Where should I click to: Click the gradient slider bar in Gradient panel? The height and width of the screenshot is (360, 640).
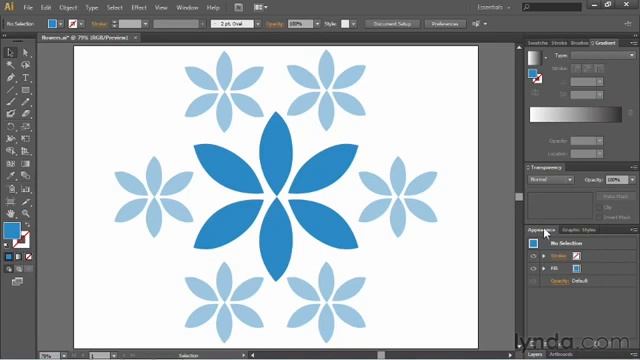(x=576, y=114)
